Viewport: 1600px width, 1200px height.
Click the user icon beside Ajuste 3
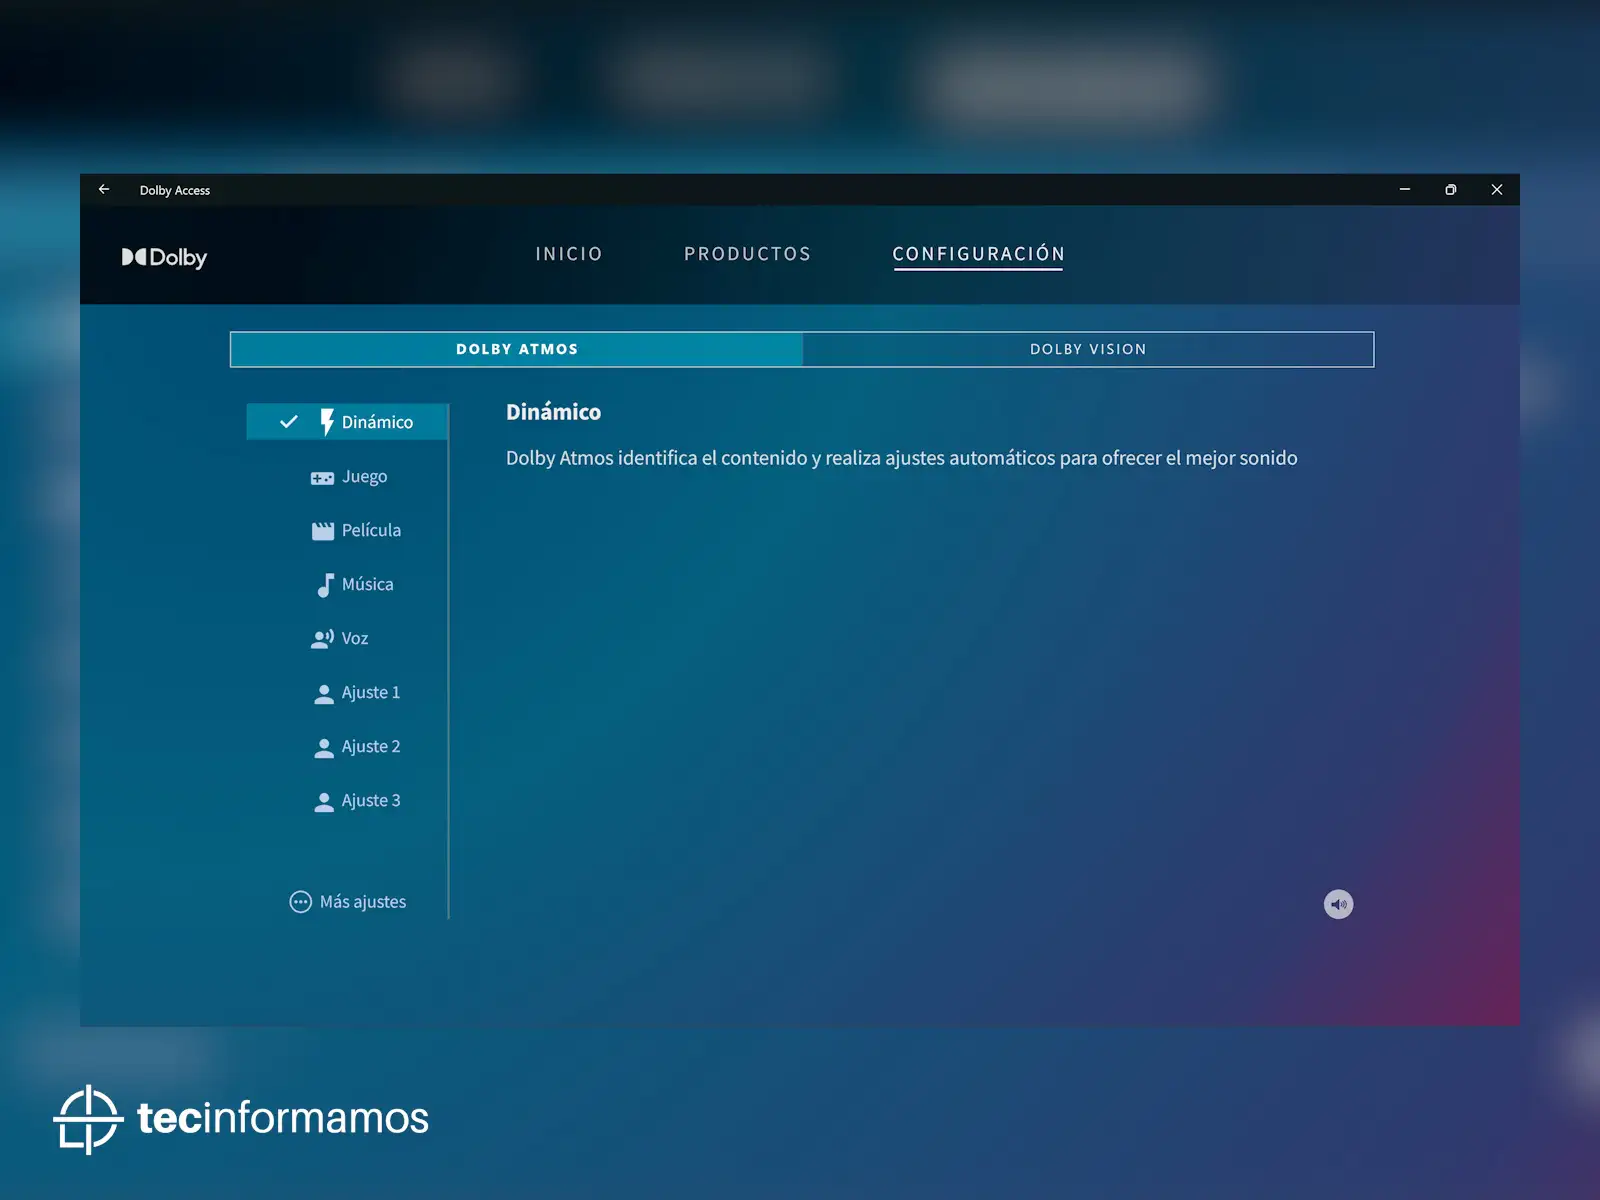323,802
